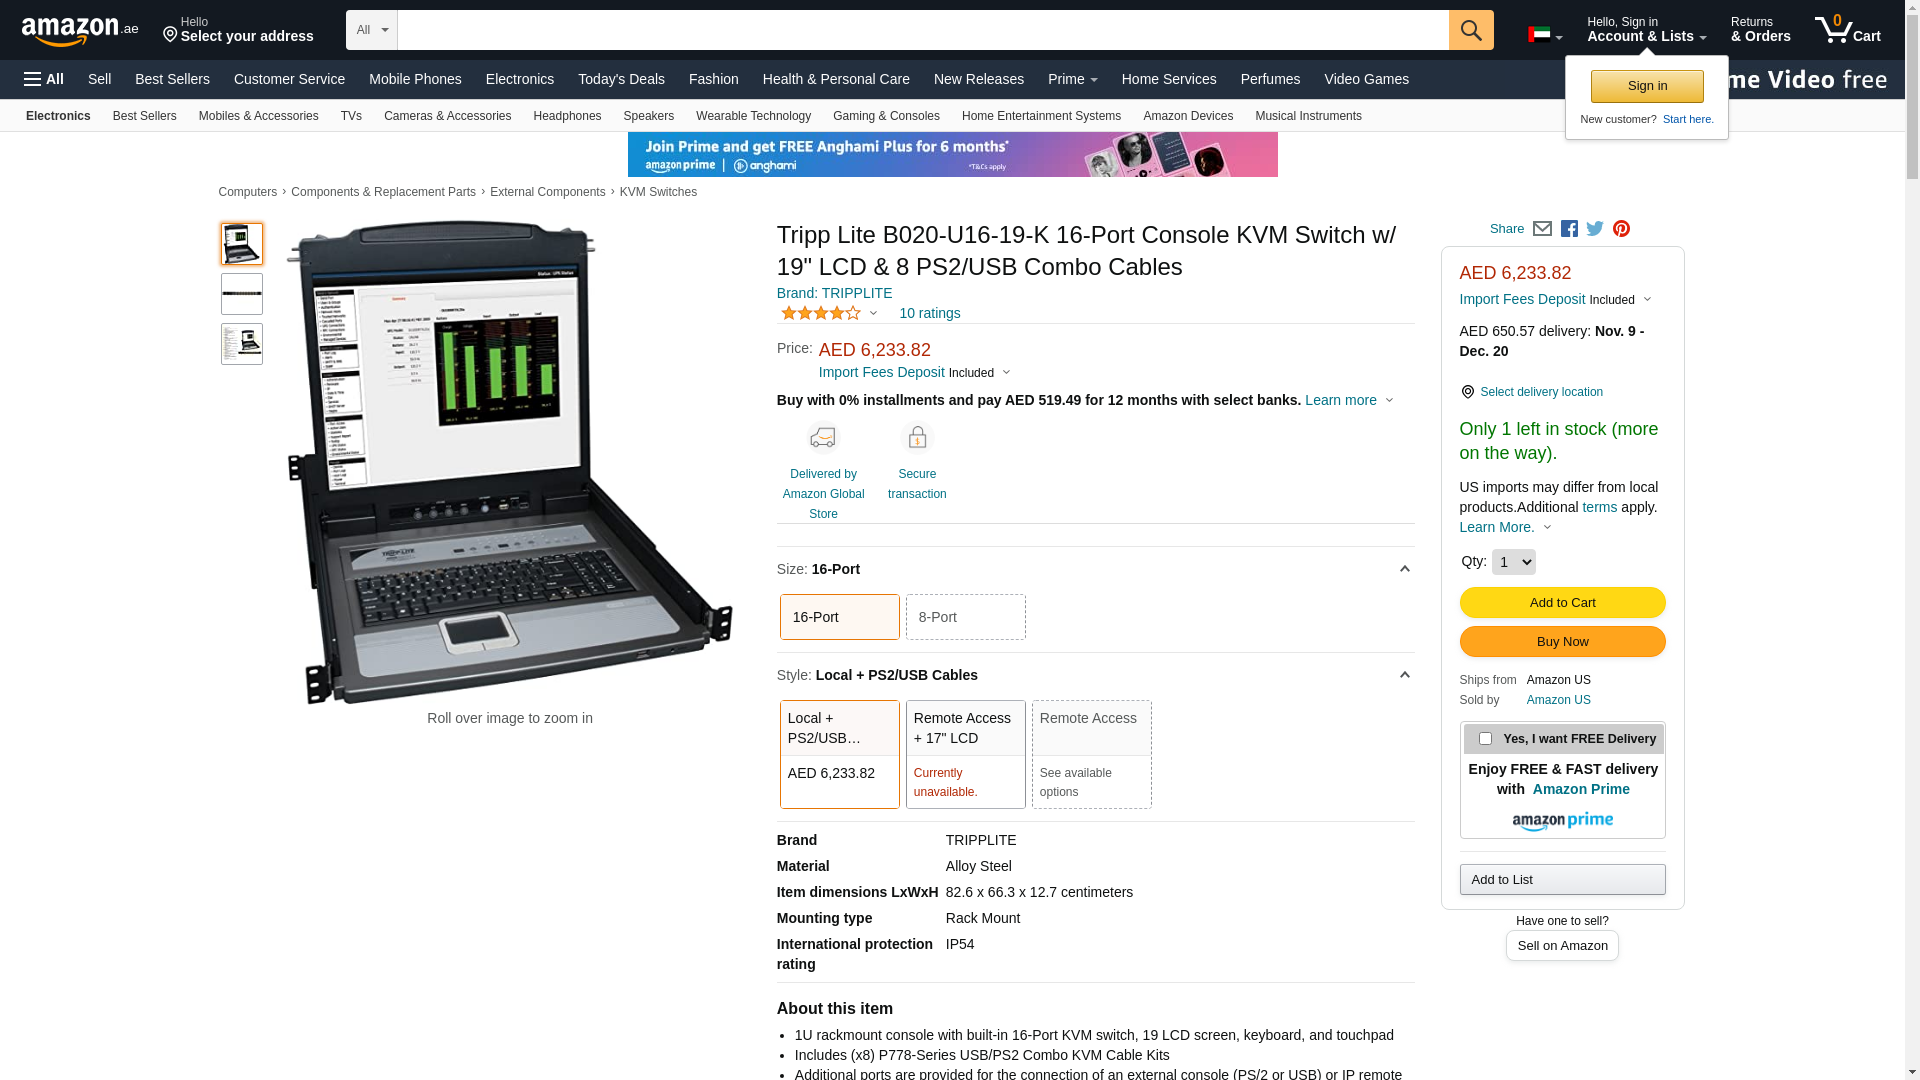Image resolution: width=1920 pixels, height=1080 pixels.
Task: Share on Twitter icon
Action: point(1595,229)
